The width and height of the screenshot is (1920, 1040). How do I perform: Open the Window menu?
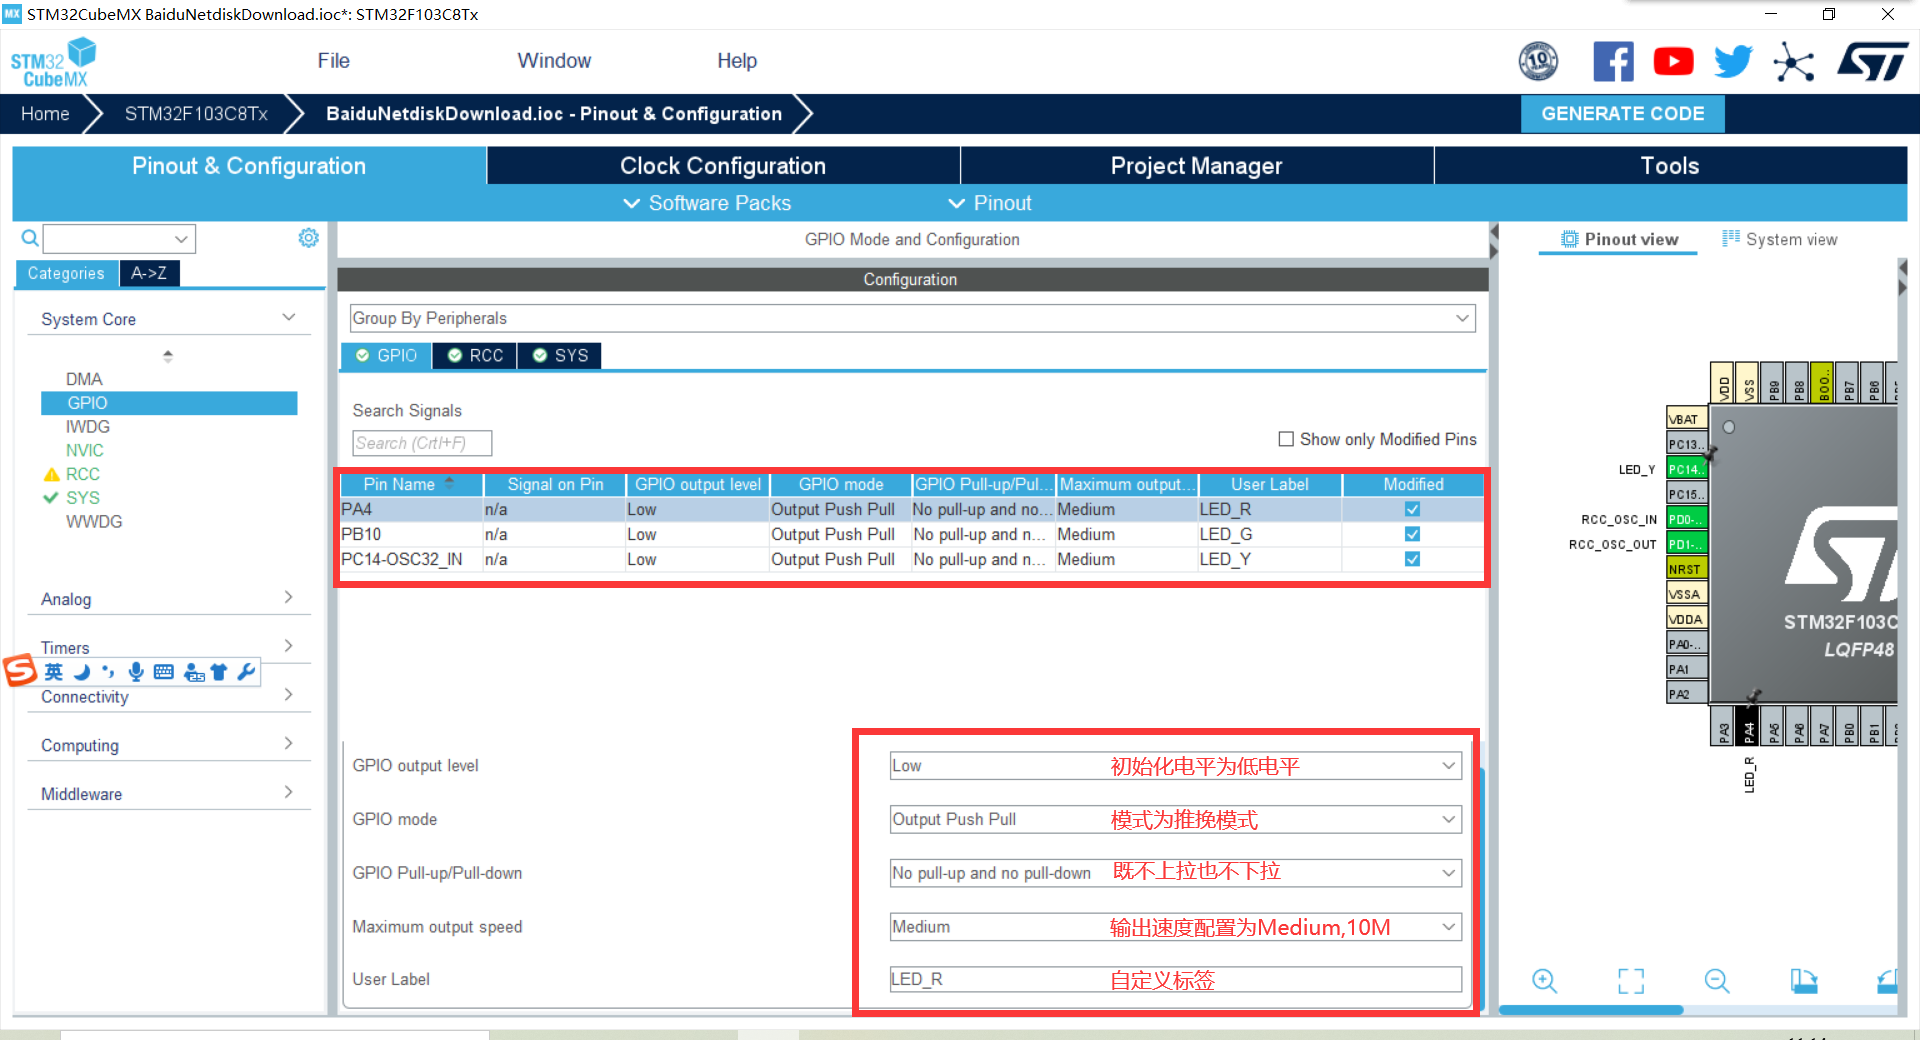554,61
